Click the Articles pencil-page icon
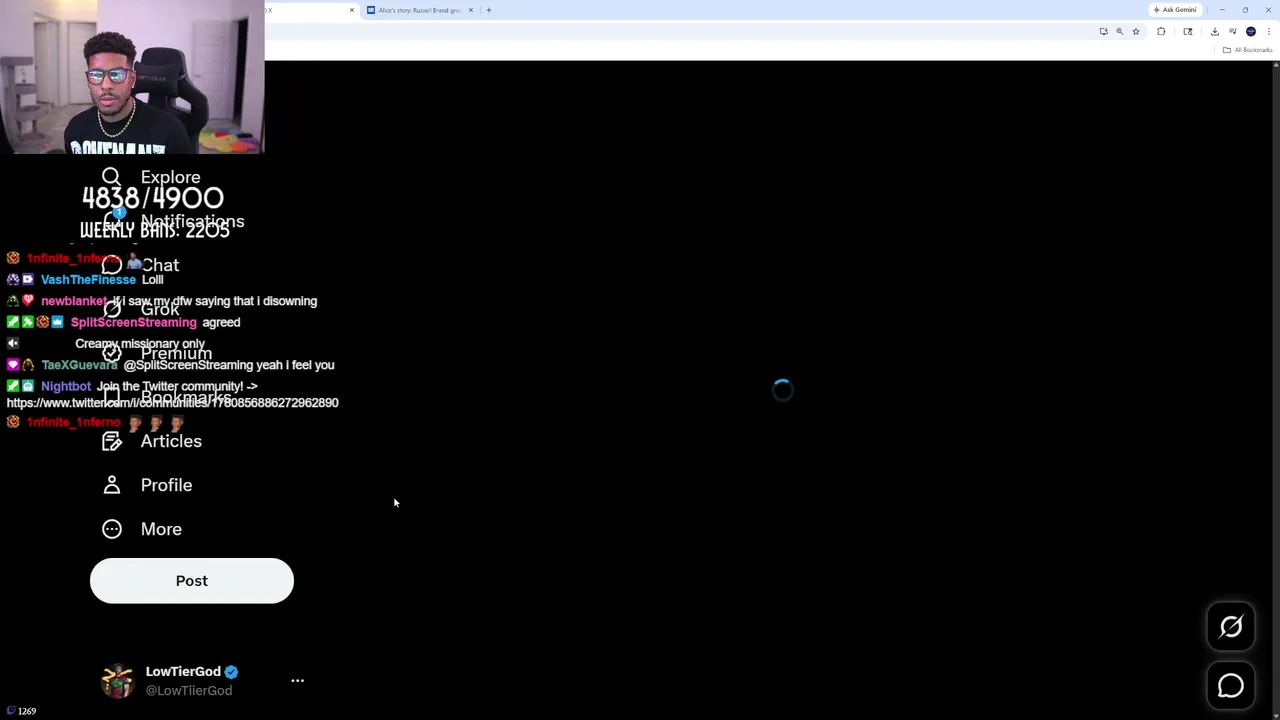This screenshot has height=720, width=1280. (x=111, y=441)
